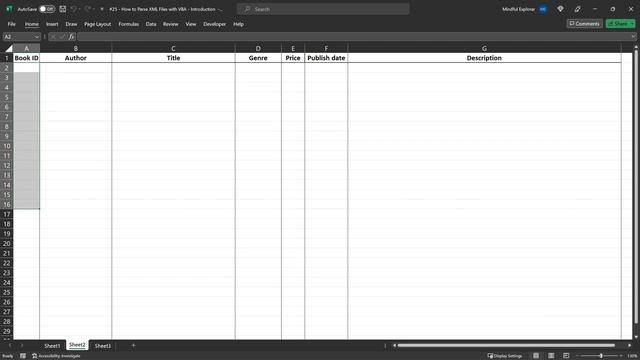Click in the Search box
This screenshot has width=640, height=360.
(x=323, y=9)
